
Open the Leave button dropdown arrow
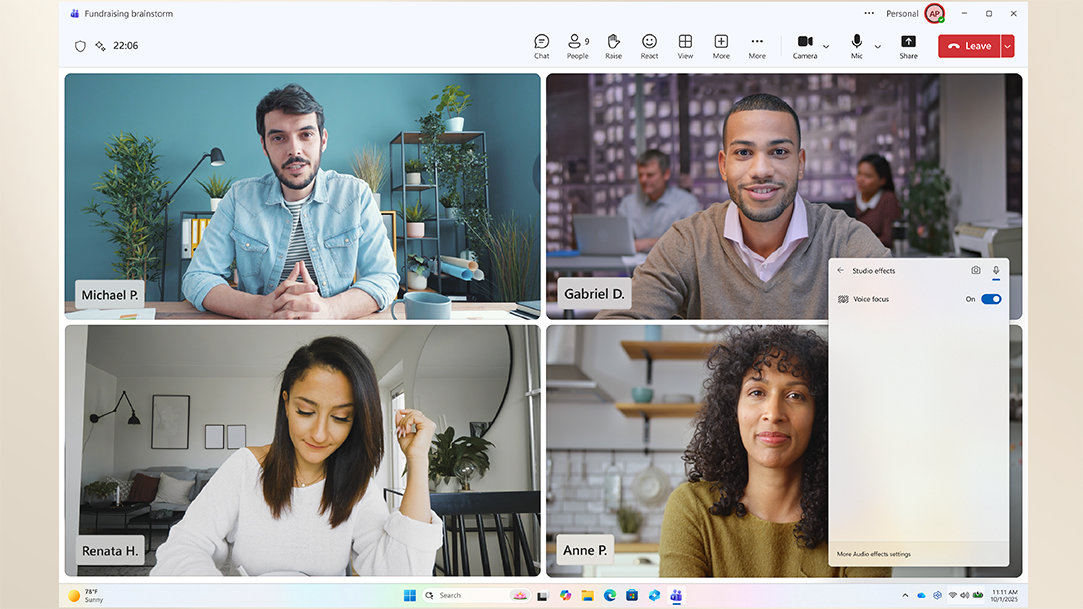[x=1007, y=45]
